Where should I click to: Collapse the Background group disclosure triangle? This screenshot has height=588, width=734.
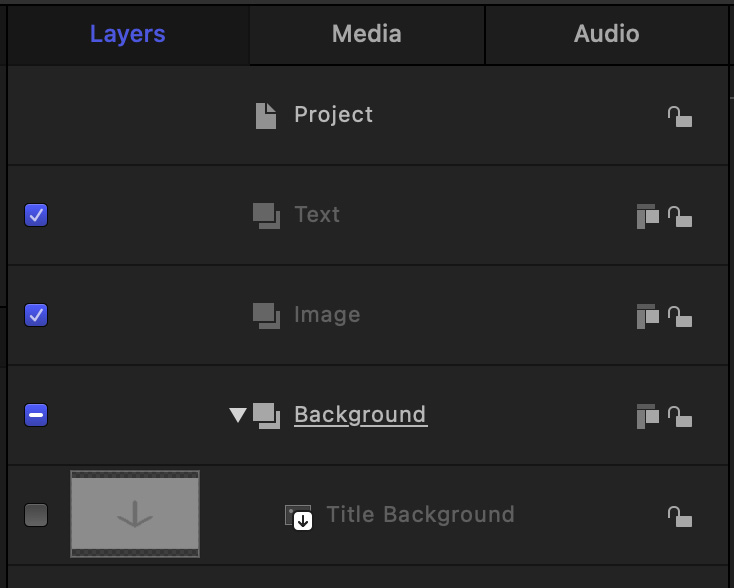238,415
